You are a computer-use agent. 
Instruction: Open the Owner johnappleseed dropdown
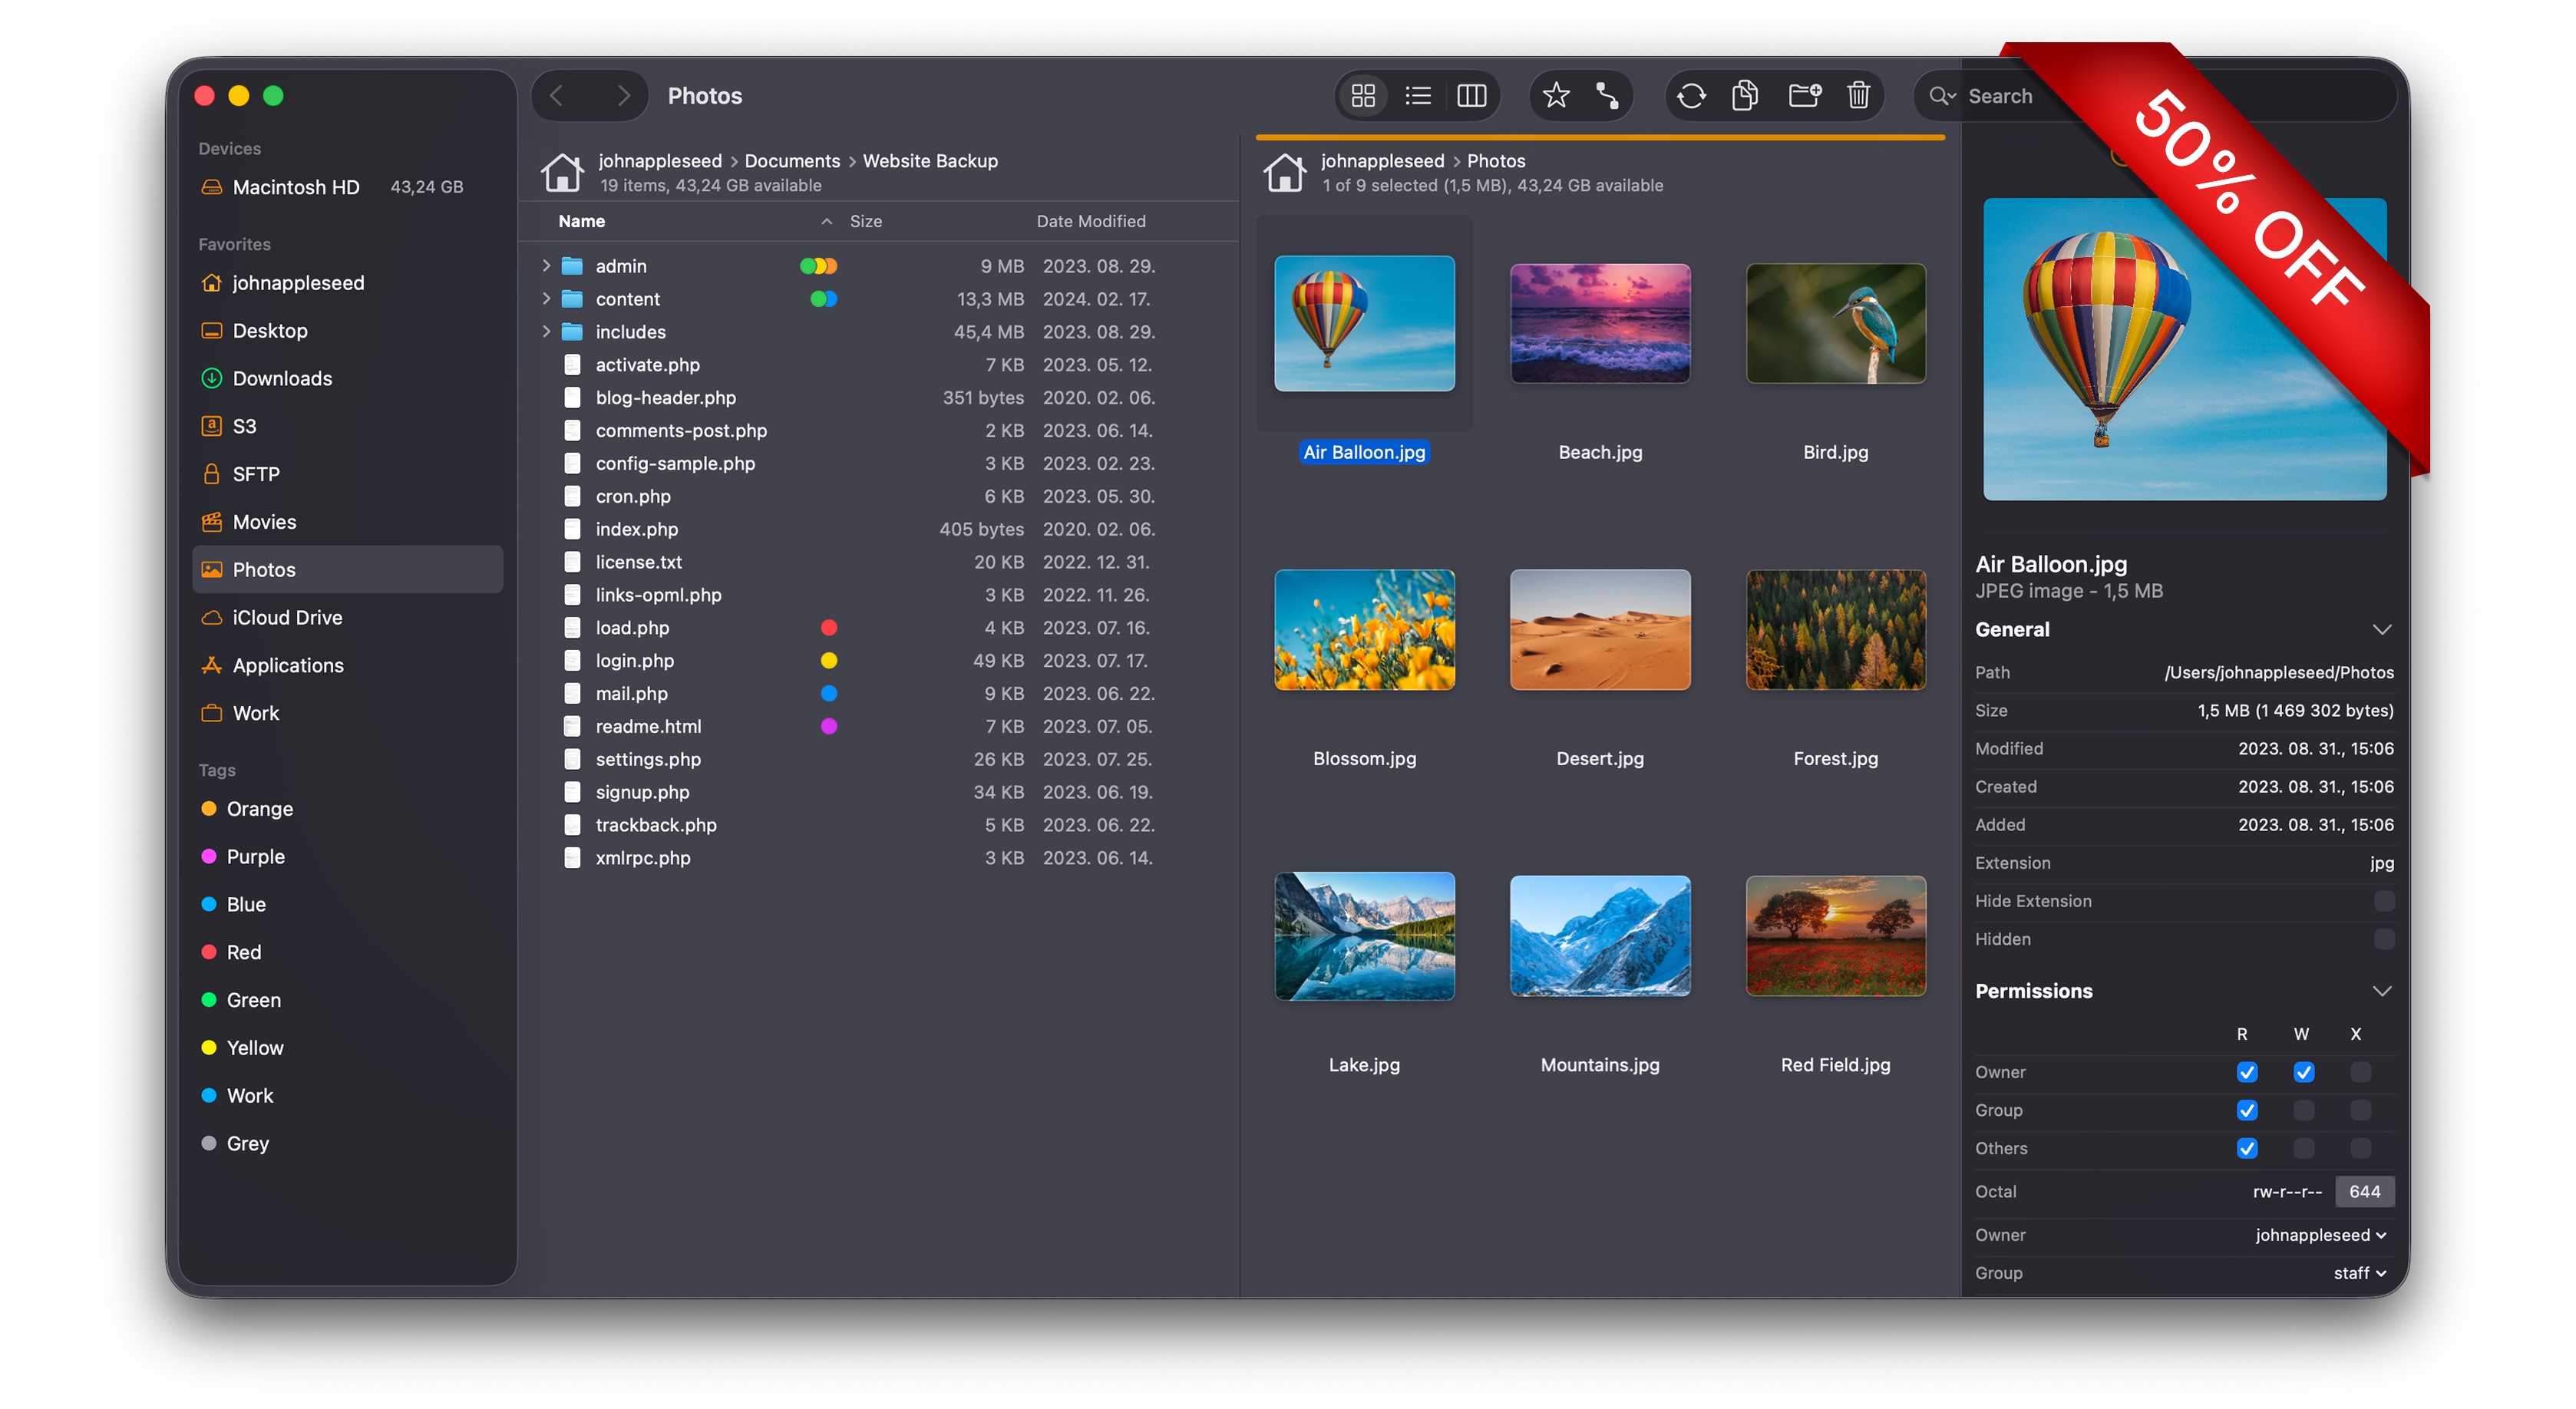point(2320,1235)
